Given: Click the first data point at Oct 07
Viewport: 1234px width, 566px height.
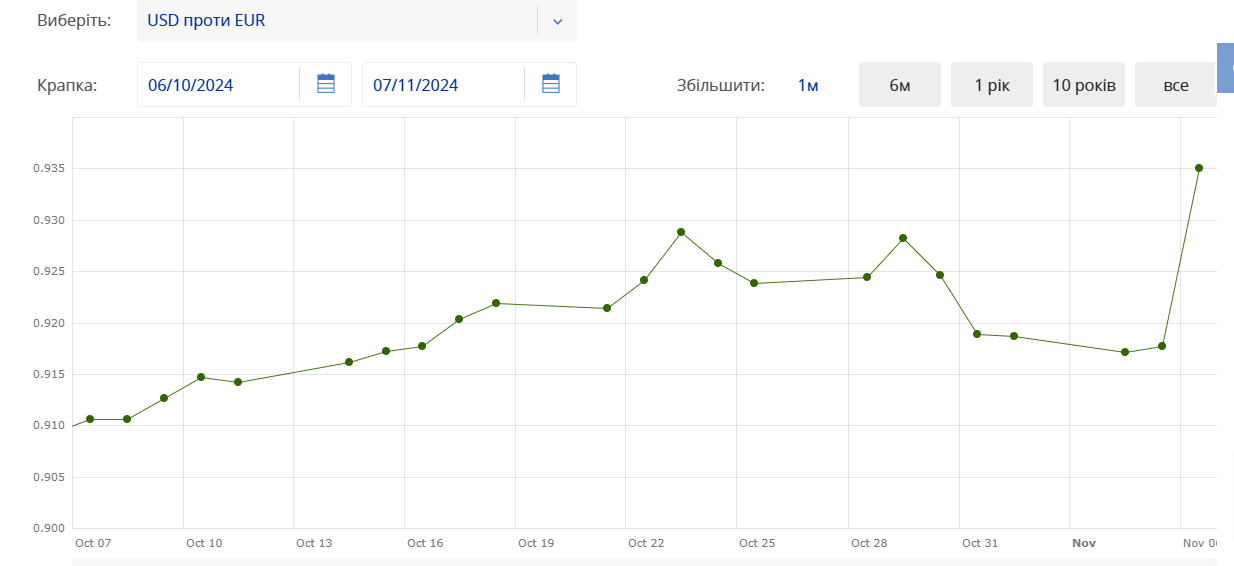Looking at the screenshot, I should coord(90,419).
